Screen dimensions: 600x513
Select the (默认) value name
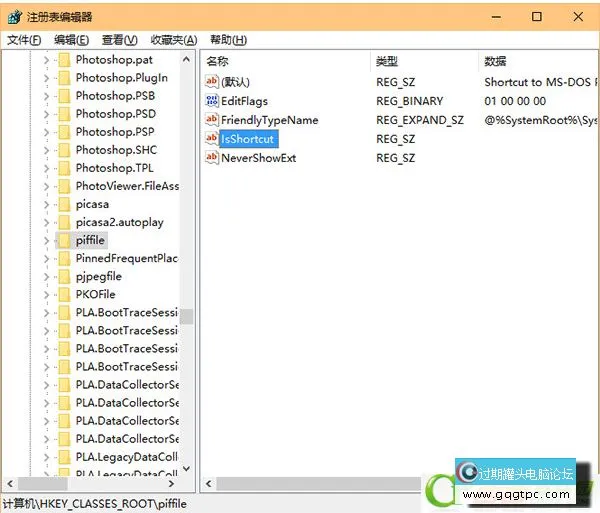[235, 82]
